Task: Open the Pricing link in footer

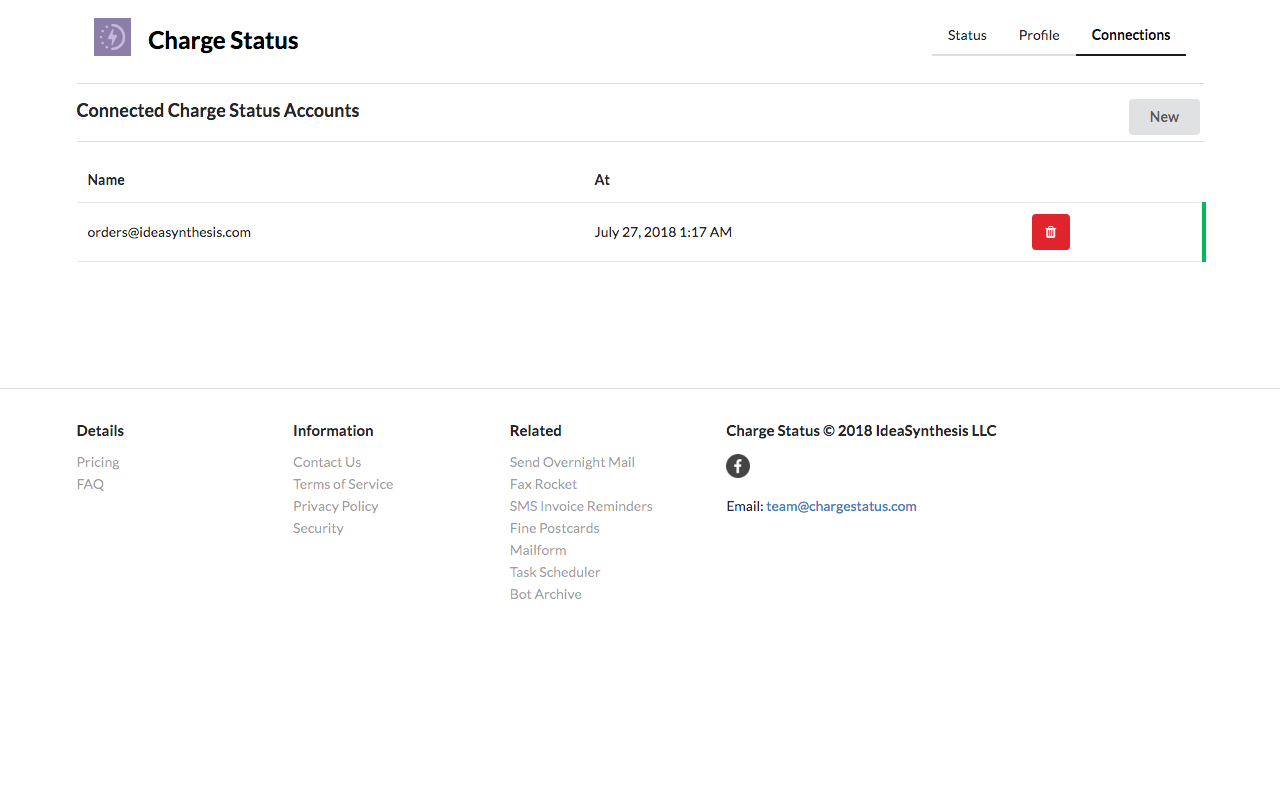Action: (x=98, y=462)
